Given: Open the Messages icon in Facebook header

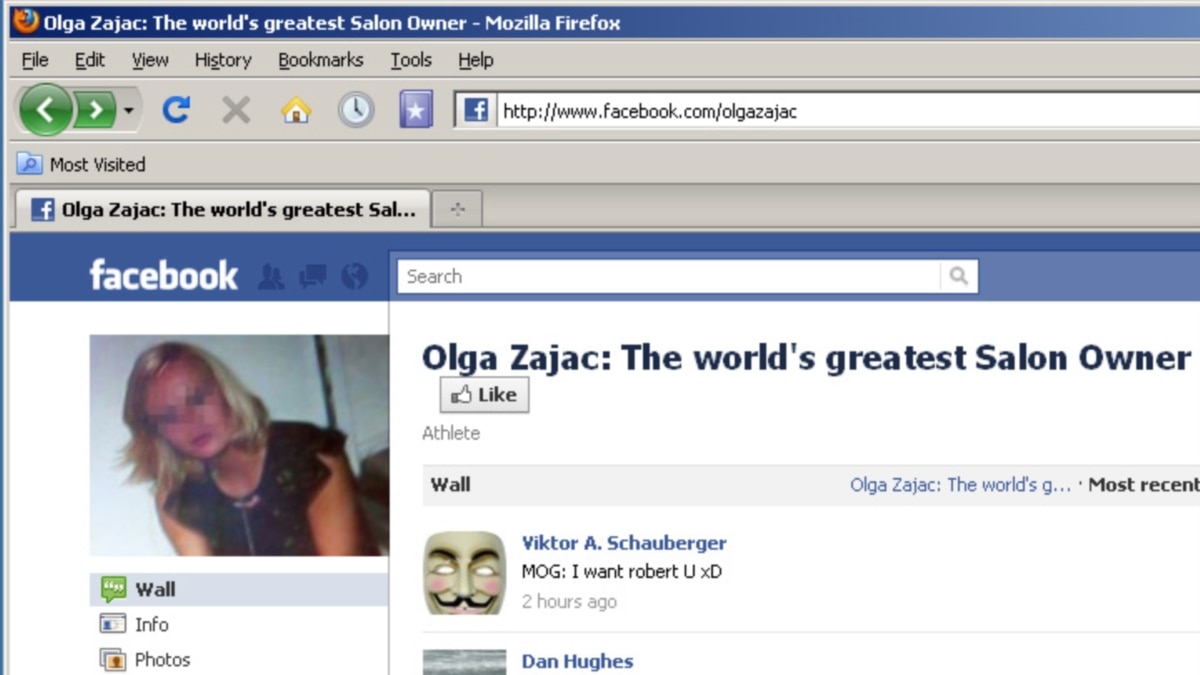Looking at the screenshot, I should coord(313,277).
